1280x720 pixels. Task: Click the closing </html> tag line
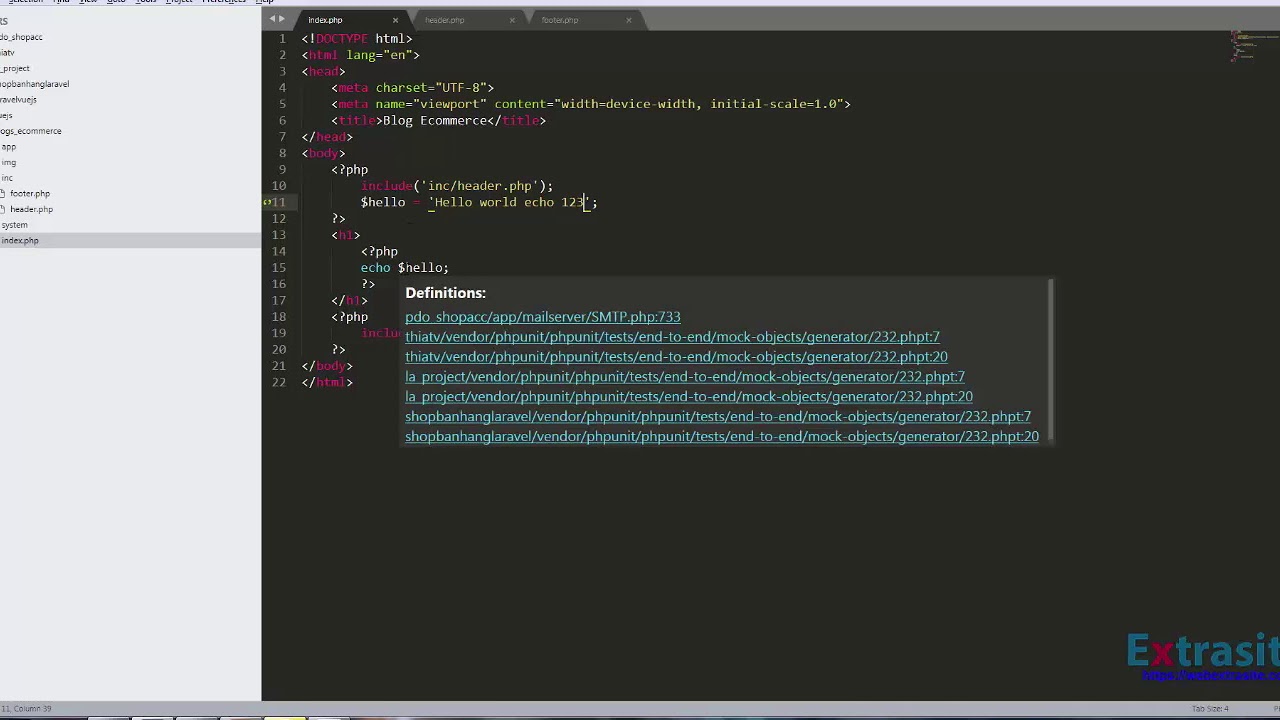[x=327, y=382]
